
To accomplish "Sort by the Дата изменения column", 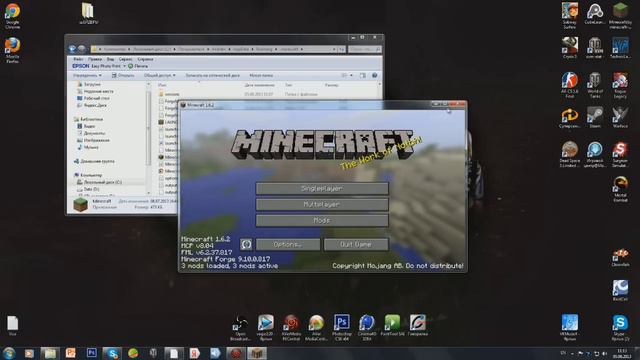I will click(x=259, y=85).
